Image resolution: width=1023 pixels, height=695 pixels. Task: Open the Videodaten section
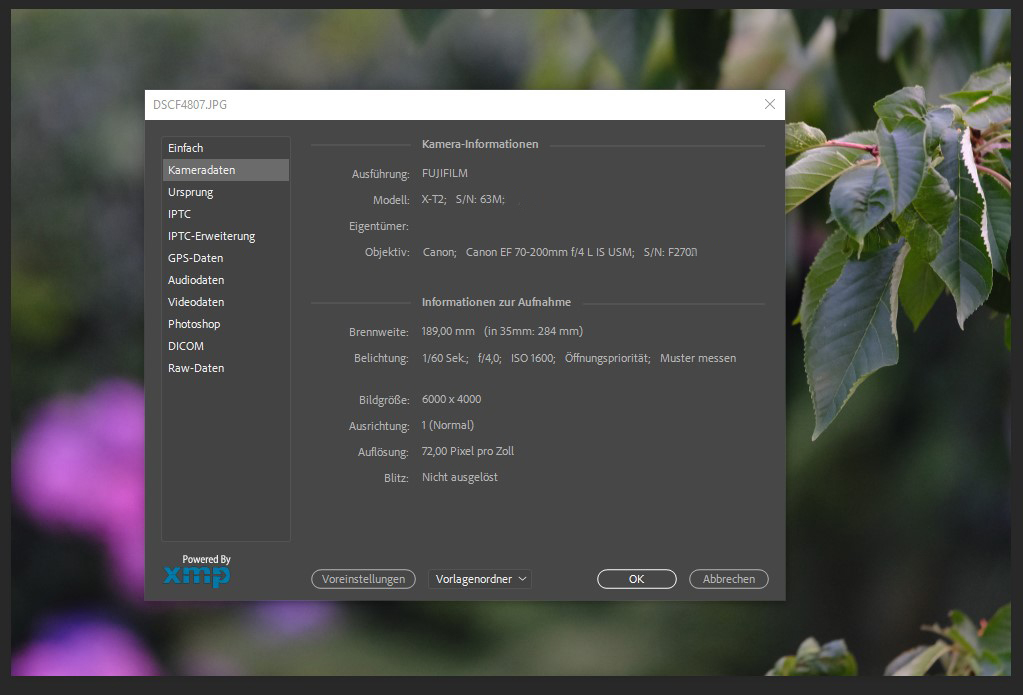click(x=225, y=302)
